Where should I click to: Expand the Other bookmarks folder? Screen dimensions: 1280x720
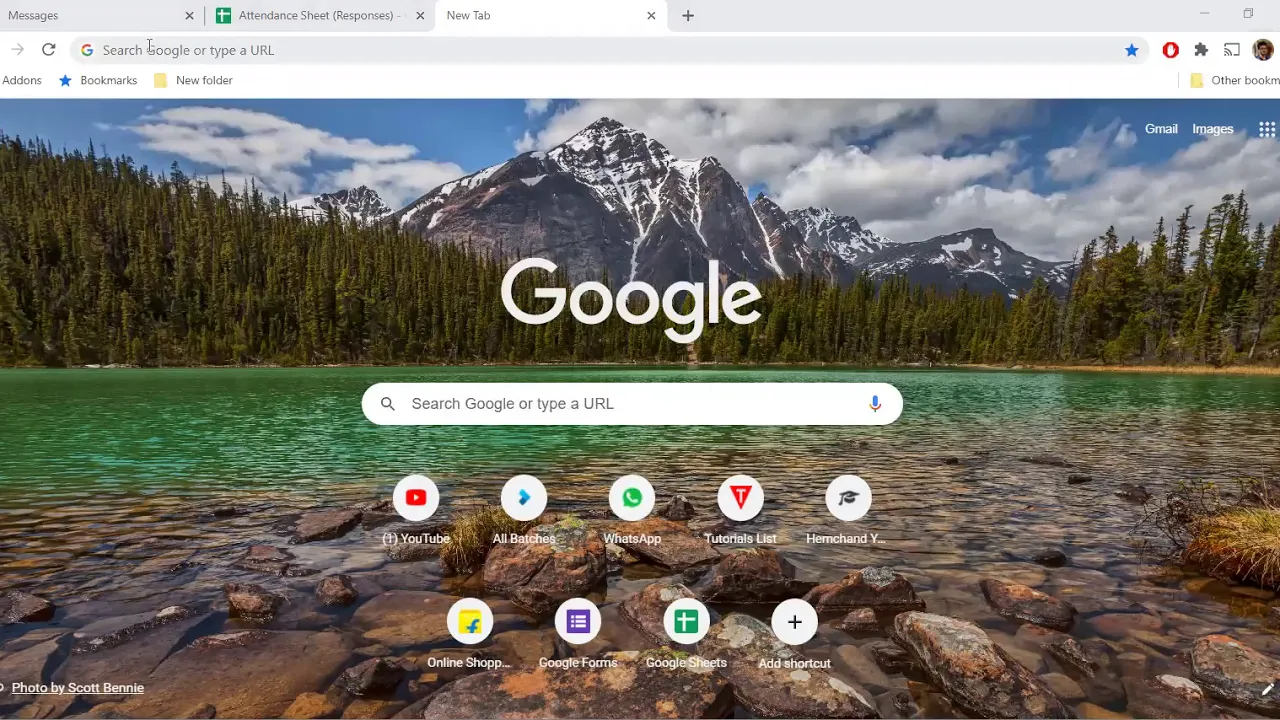(1235, 80)
